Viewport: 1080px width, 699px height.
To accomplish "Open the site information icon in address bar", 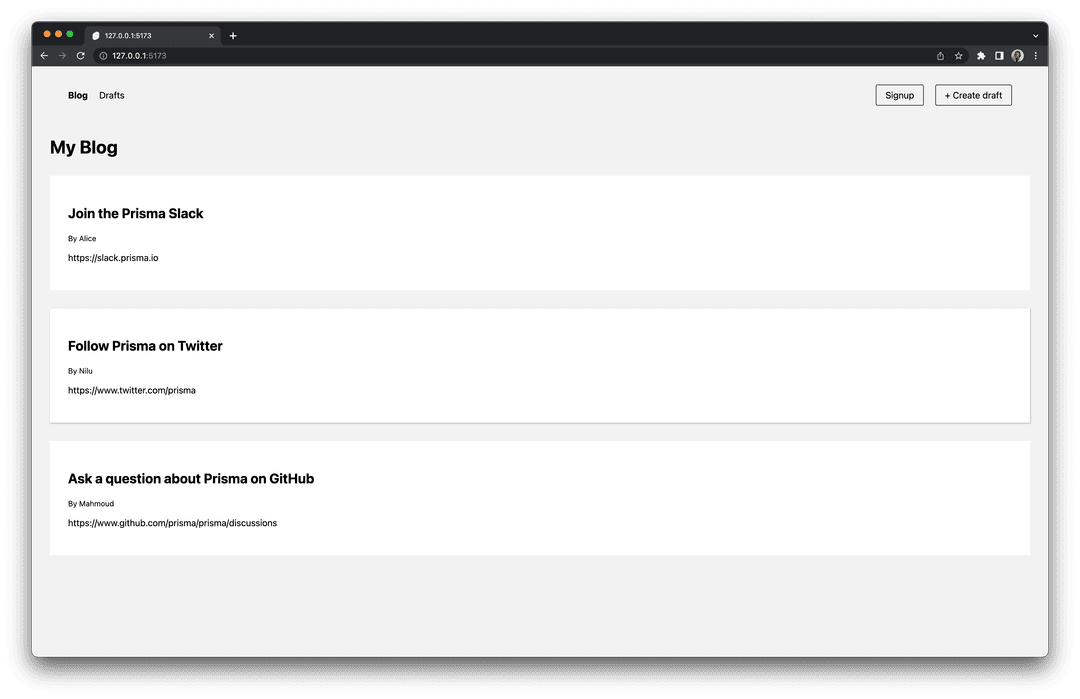I will point(102,56).
